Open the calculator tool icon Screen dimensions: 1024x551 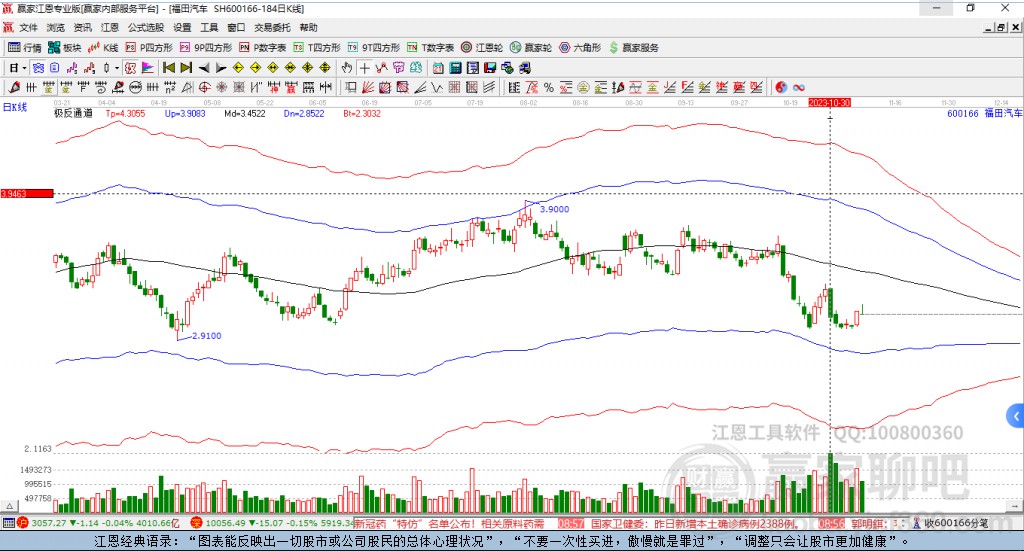click(456, 68)
